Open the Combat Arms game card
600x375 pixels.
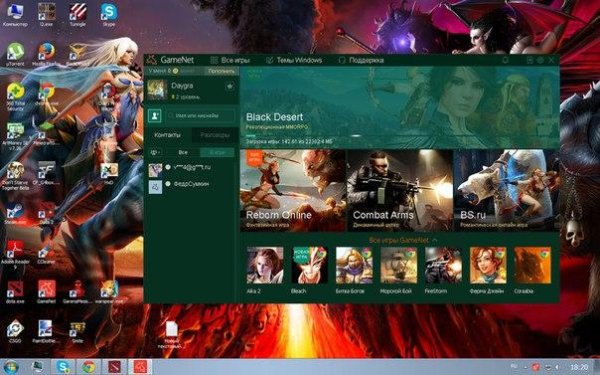point(399,190)
